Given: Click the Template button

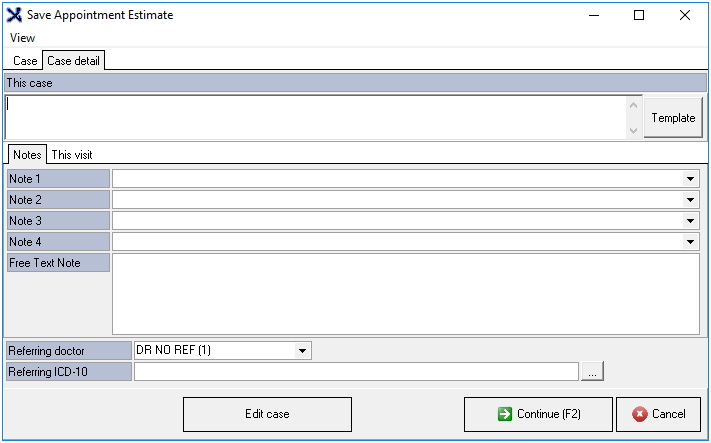Looking at the screenshot, I should (673, 118).
